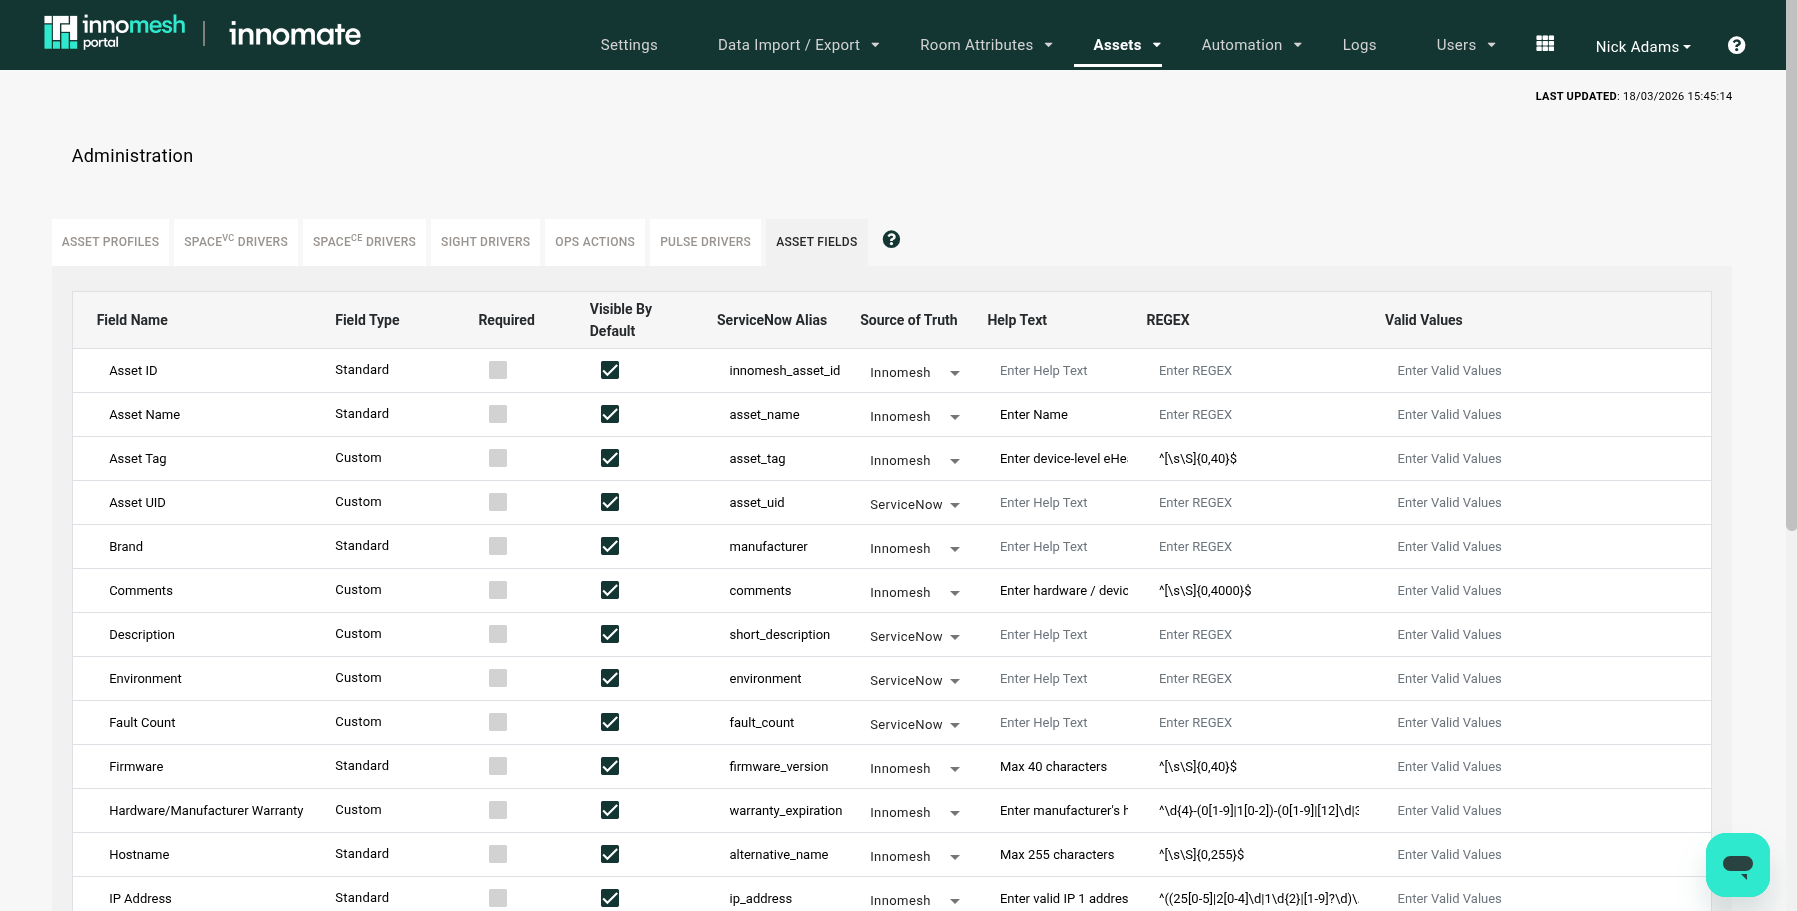Viewport: 1797px width, 911px height.
Task: Expand the Nick Adams user menu
Action: click(x=1643, y=47)
